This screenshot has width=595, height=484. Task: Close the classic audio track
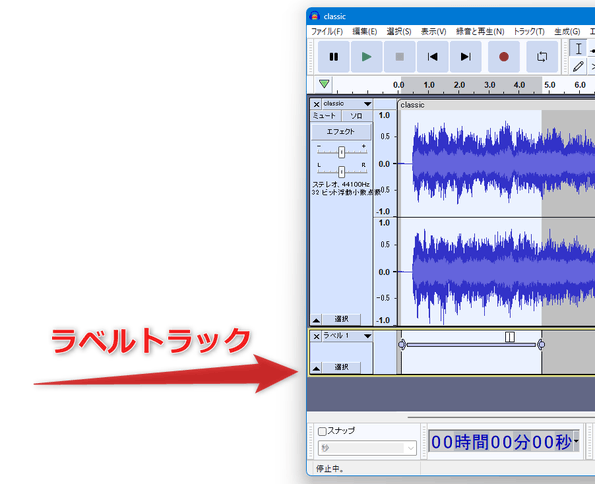pyautogui.click(x=316, y=104)
